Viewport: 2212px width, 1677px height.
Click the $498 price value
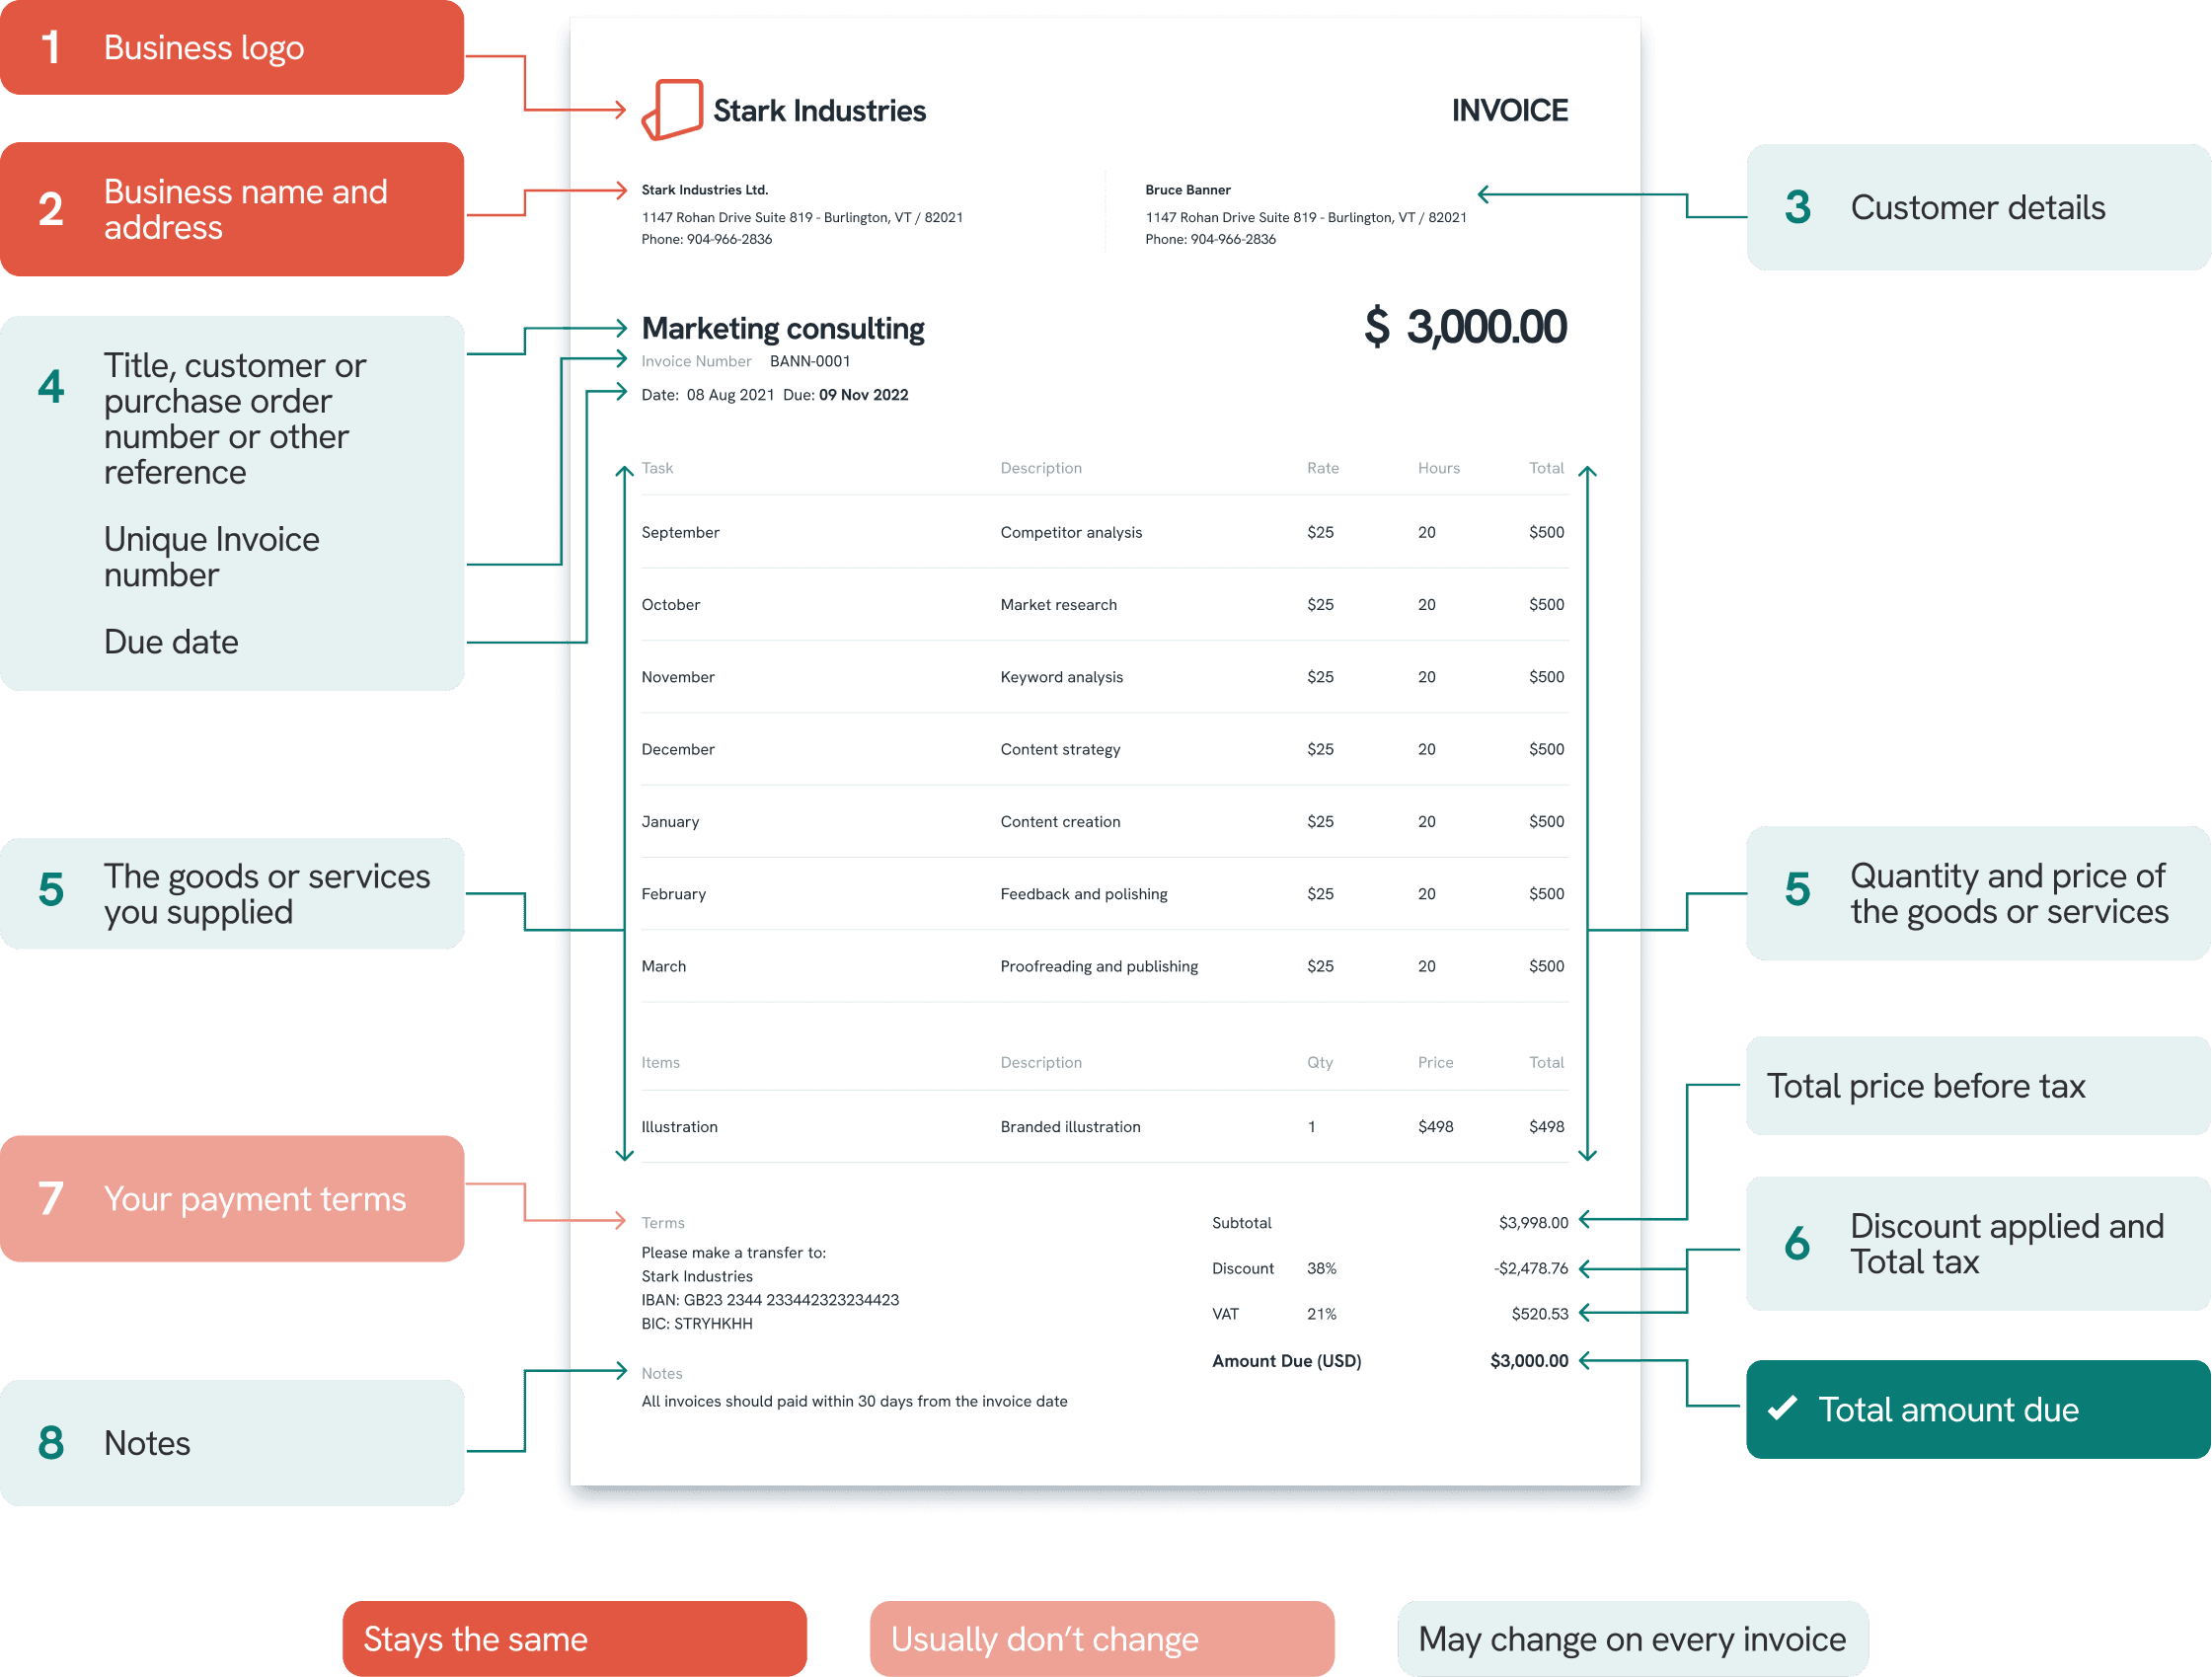pos(1436,1127)
